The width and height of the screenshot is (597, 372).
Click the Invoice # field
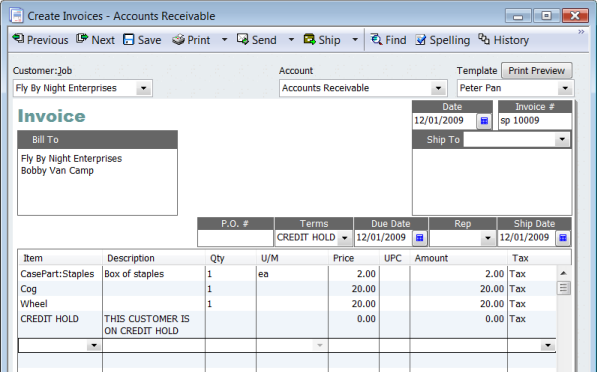535,121
